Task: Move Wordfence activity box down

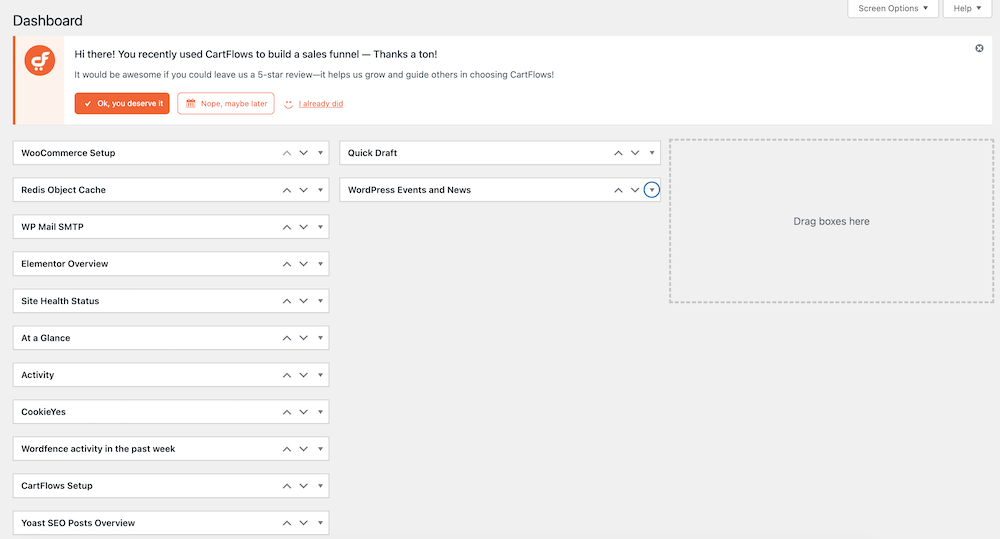Action: [x=303, y=449]
